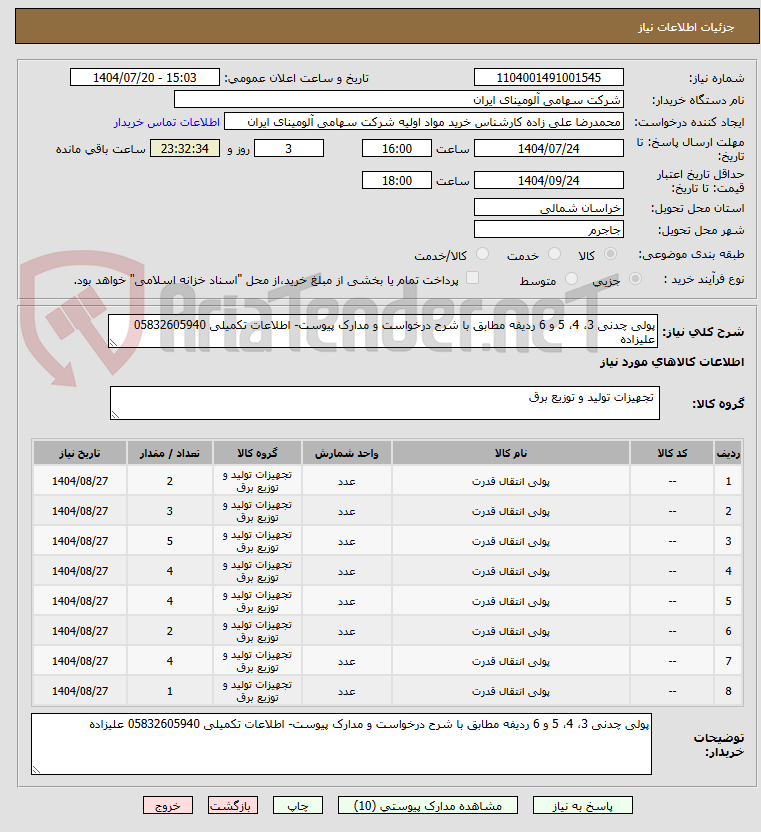The width and height of the screenshot is (761, 832).
Task: Select the متوسط purchase type radio
Action: coord(572,279)
